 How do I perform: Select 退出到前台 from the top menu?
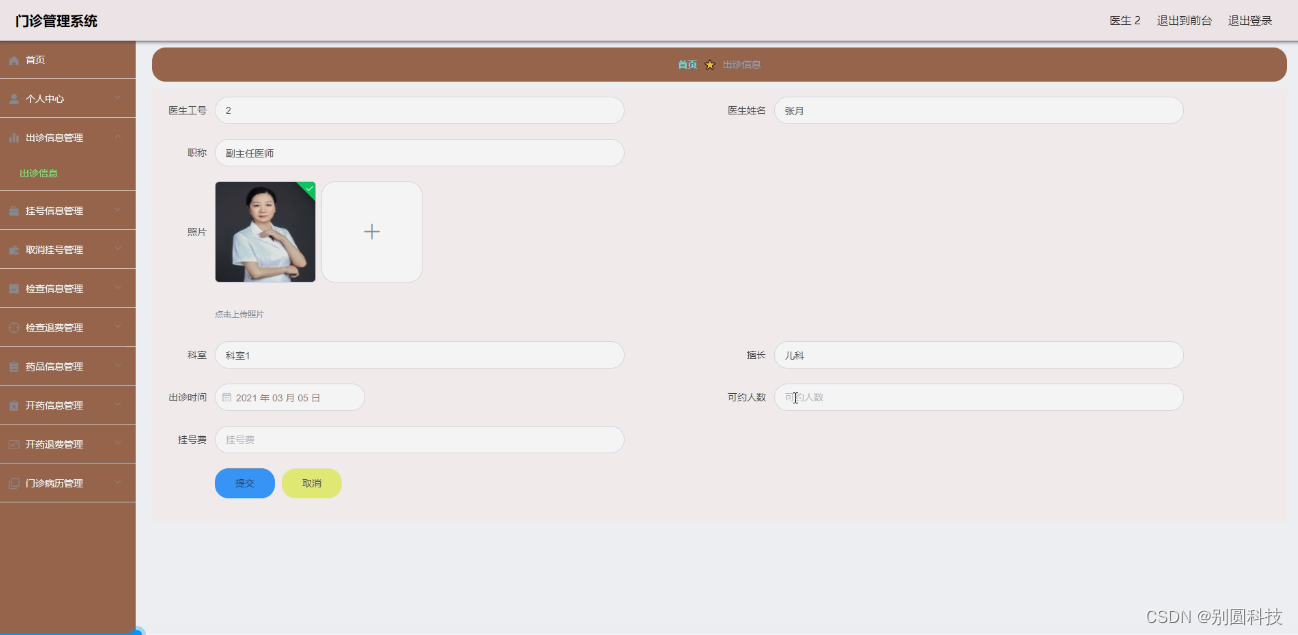1185,19
